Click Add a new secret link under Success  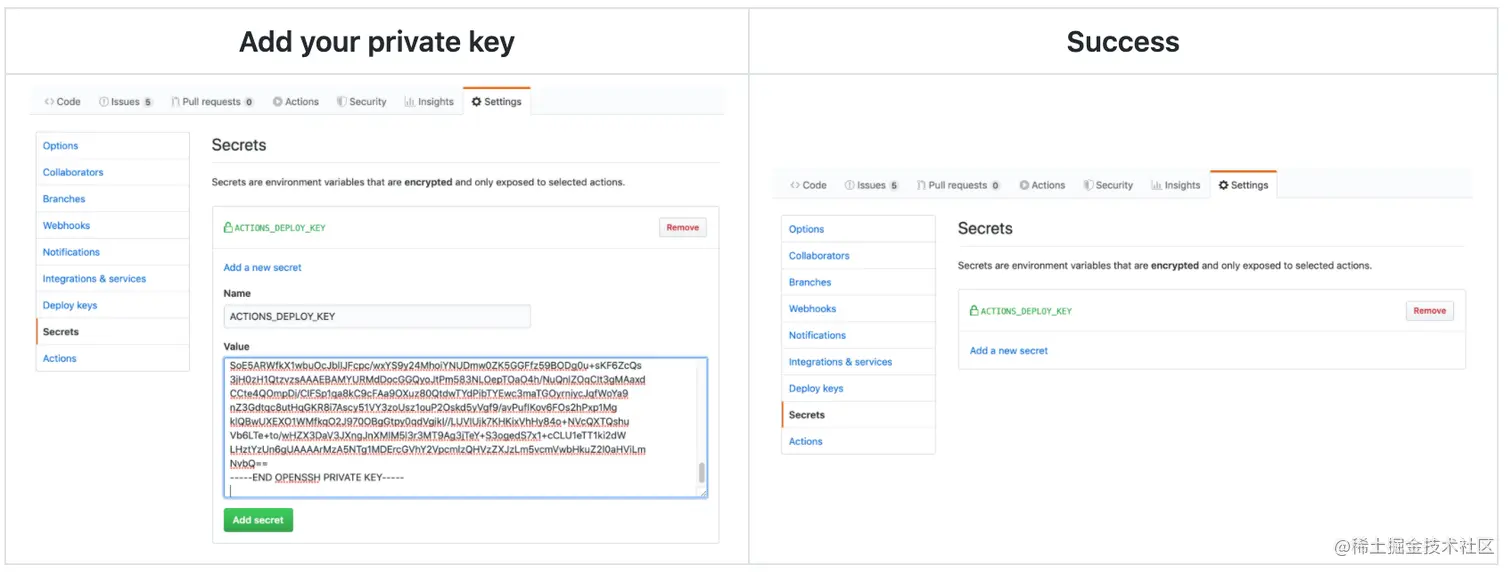point(1009,351)
